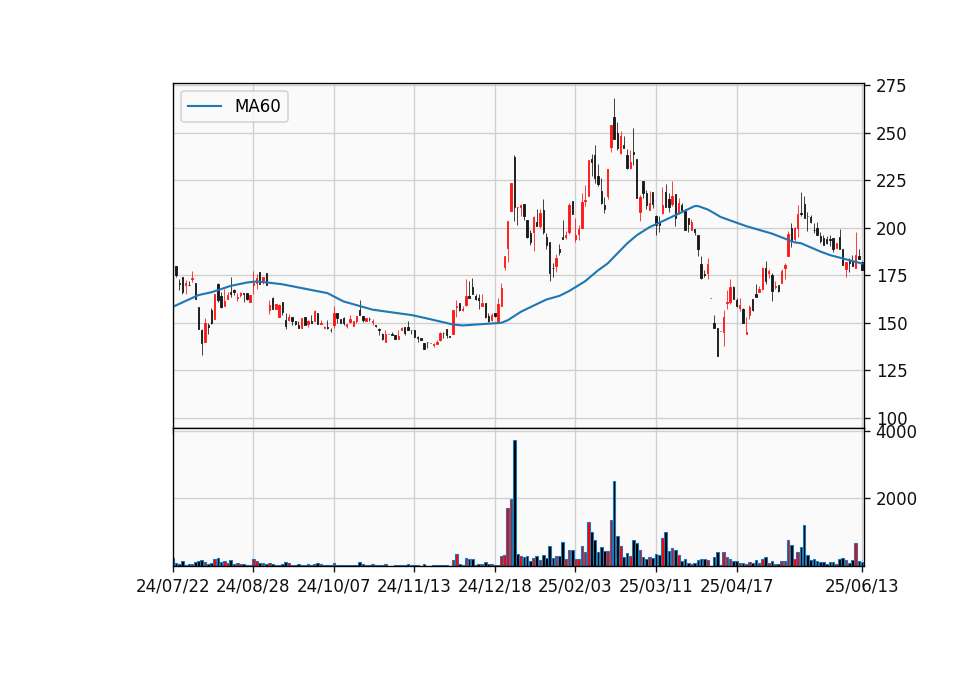The image size is (960, 690).
Task: Click the MA60 line peak near 212
Action: point(696,206)
